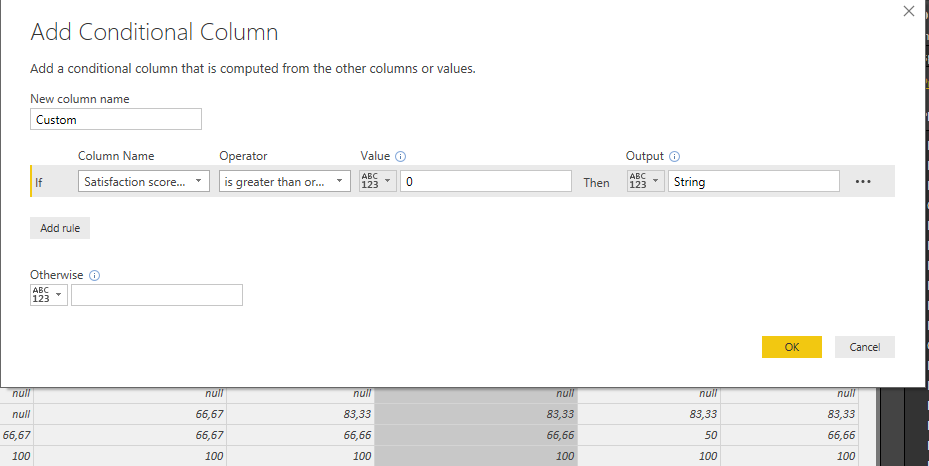Select the highlighted cell with value 66,66
929x466 pixels.
click(x=476, y=435)
